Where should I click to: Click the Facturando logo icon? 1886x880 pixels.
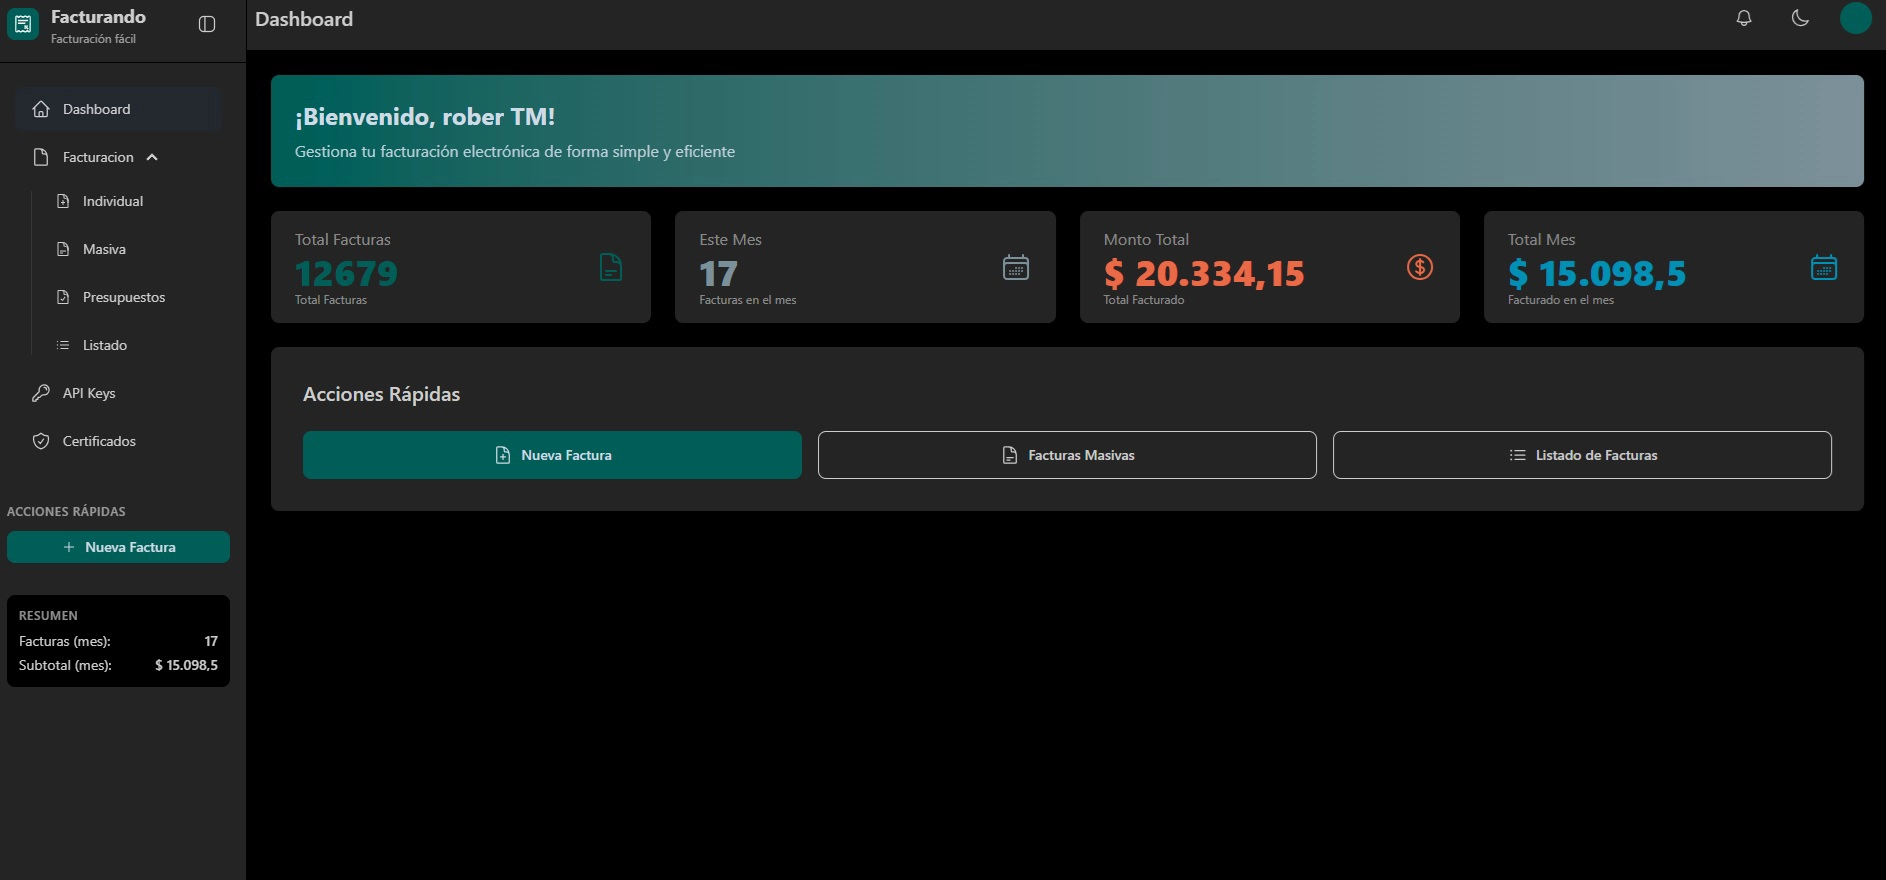(x=23, y=25)
